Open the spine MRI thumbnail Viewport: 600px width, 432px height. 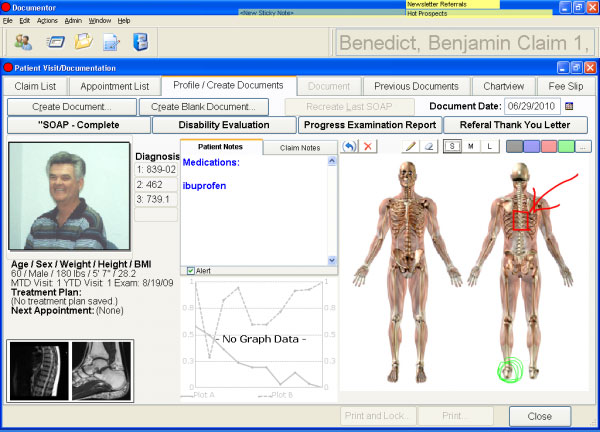click(39, 371)
